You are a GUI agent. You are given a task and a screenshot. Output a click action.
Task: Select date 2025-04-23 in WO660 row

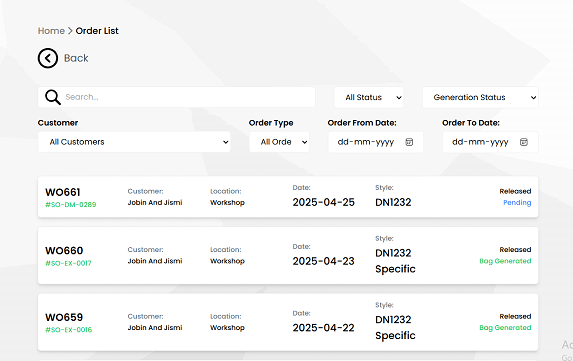tap(323, 261)
